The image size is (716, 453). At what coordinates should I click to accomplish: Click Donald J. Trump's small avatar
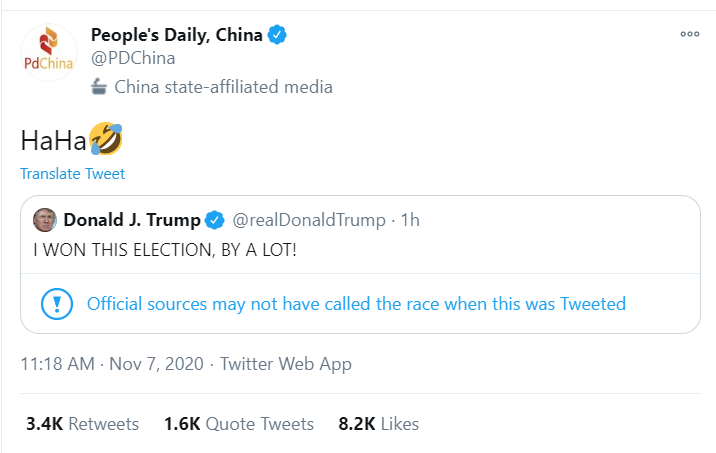pyautogui.click(x=44, y=220)
